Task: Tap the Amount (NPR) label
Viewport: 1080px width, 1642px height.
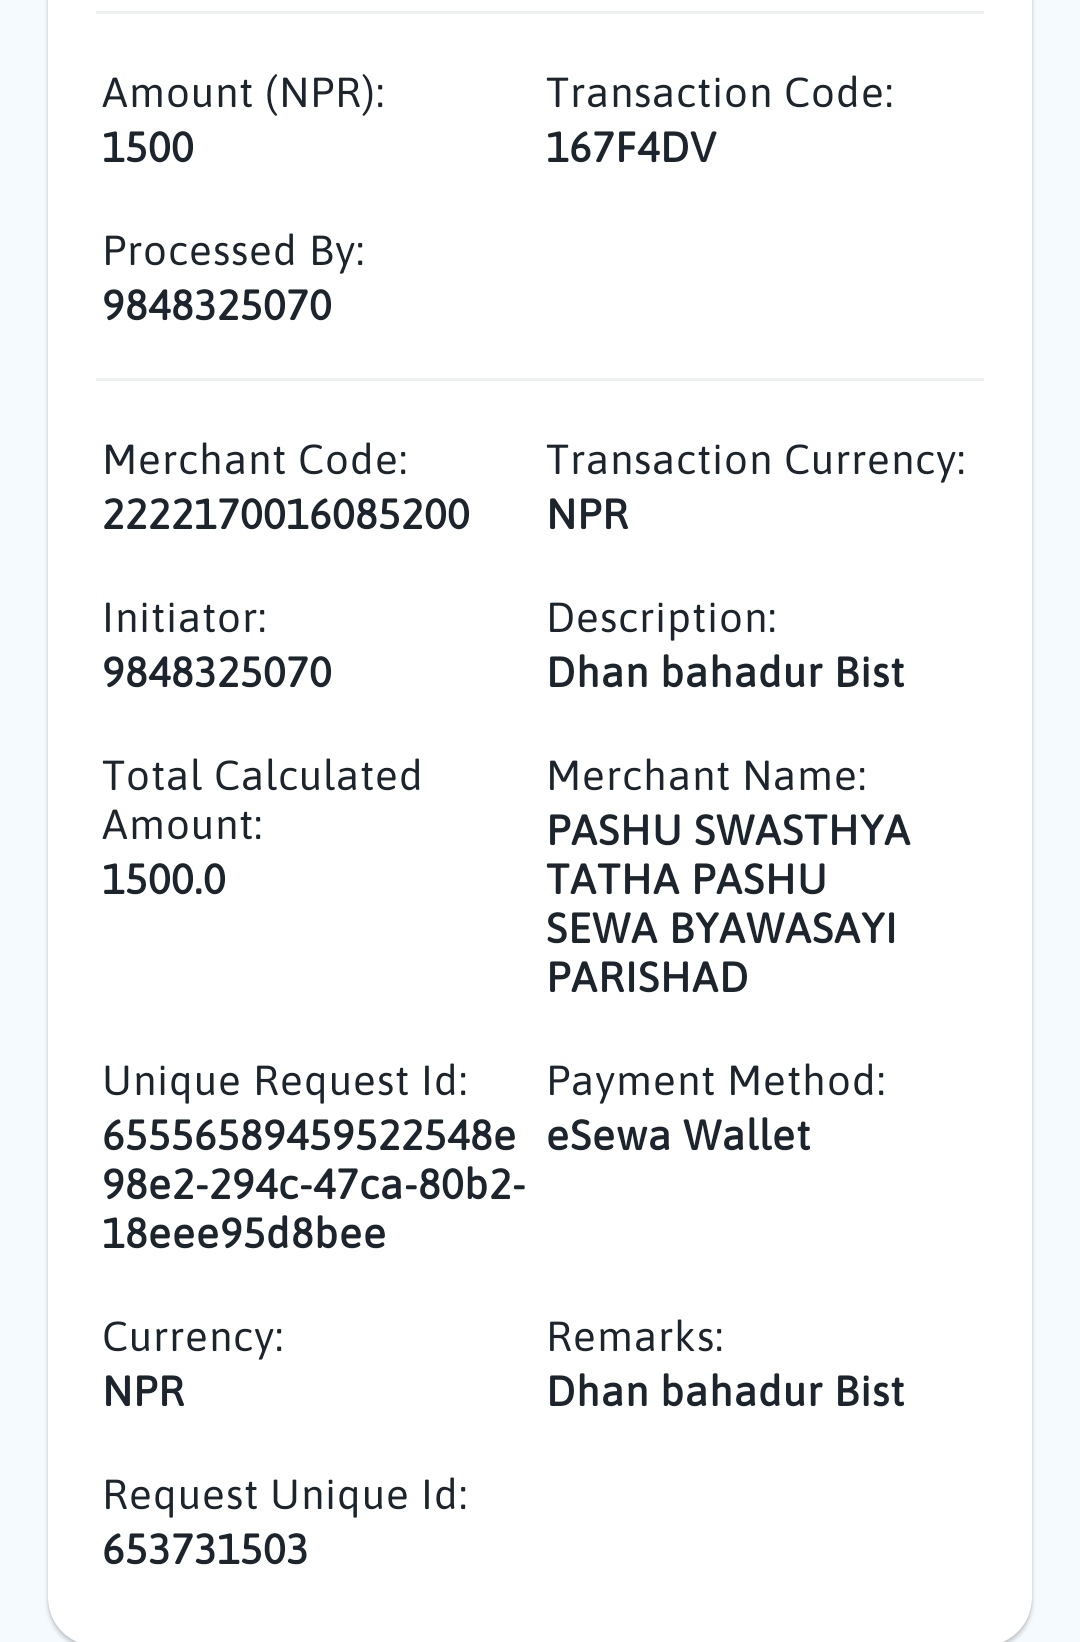Action: point(244,94)
